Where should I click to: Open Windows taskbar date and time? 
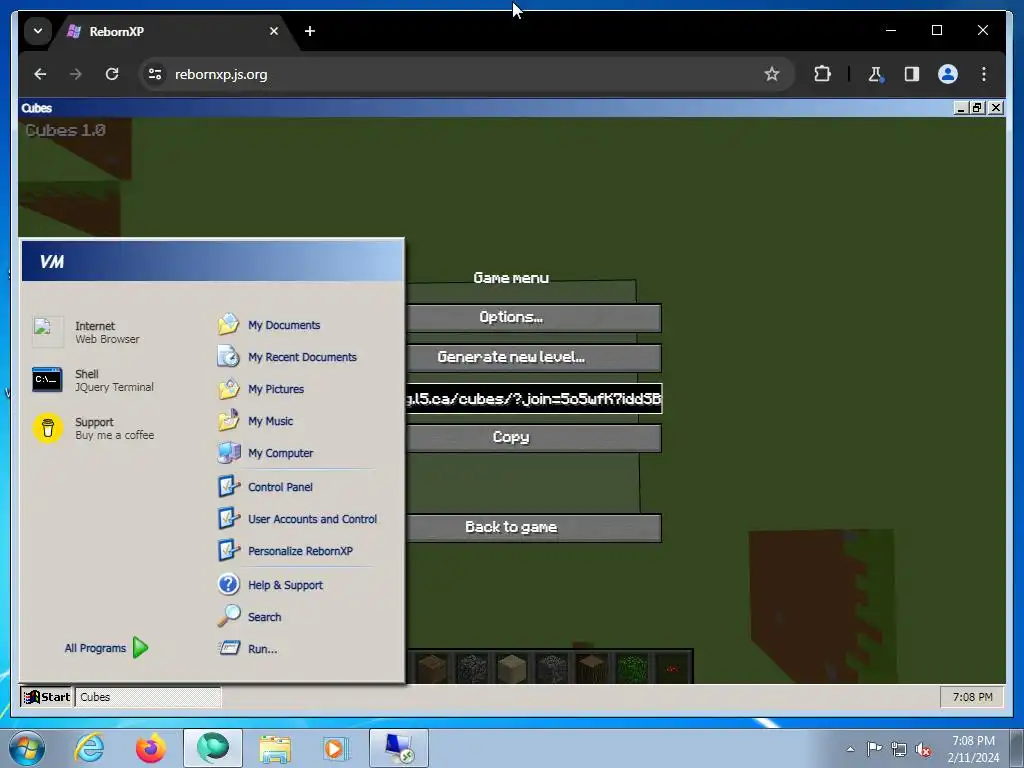click(x=973, y=749)
